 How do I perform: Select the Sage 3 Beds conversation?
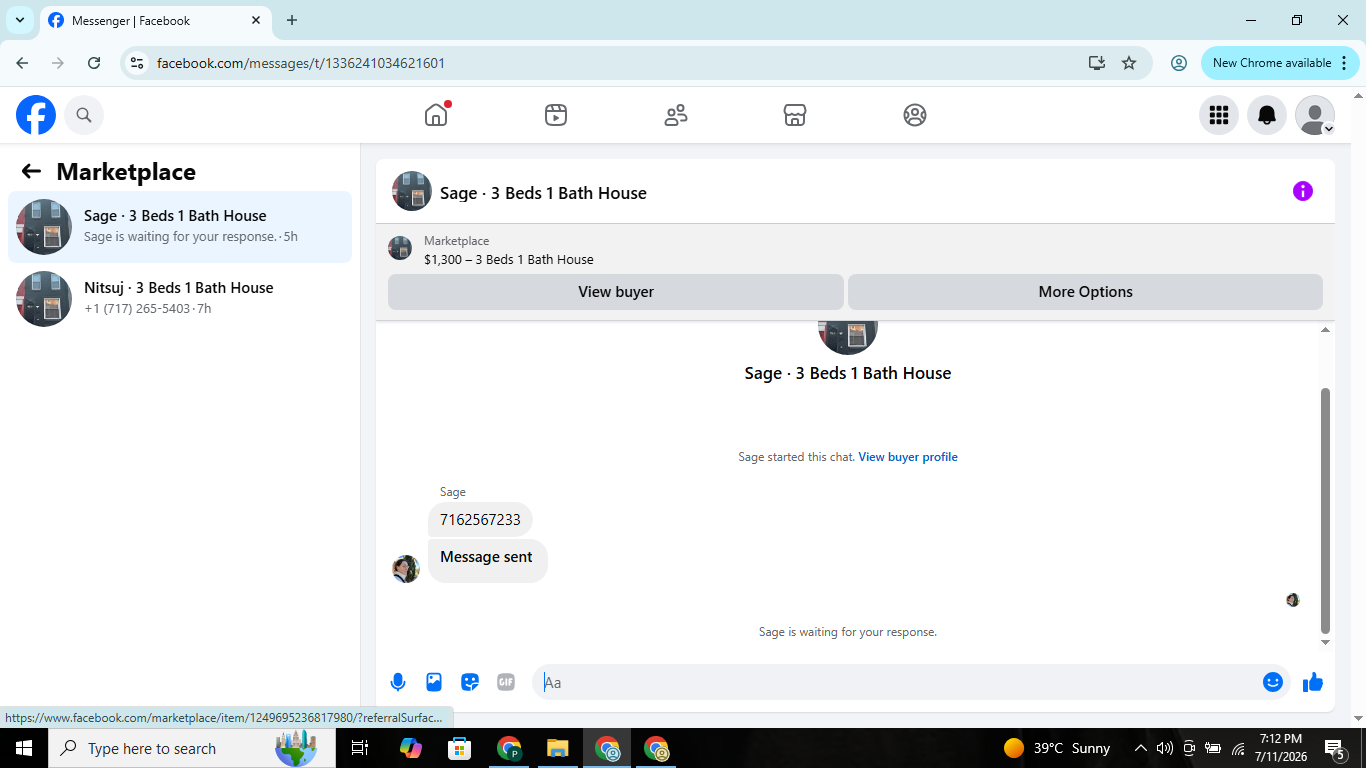point(180,227)
